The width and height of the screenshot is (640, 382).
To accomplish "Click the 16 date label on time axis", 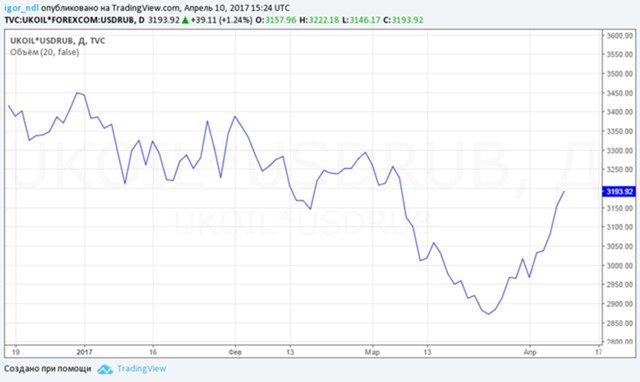I will click(153, 352).
